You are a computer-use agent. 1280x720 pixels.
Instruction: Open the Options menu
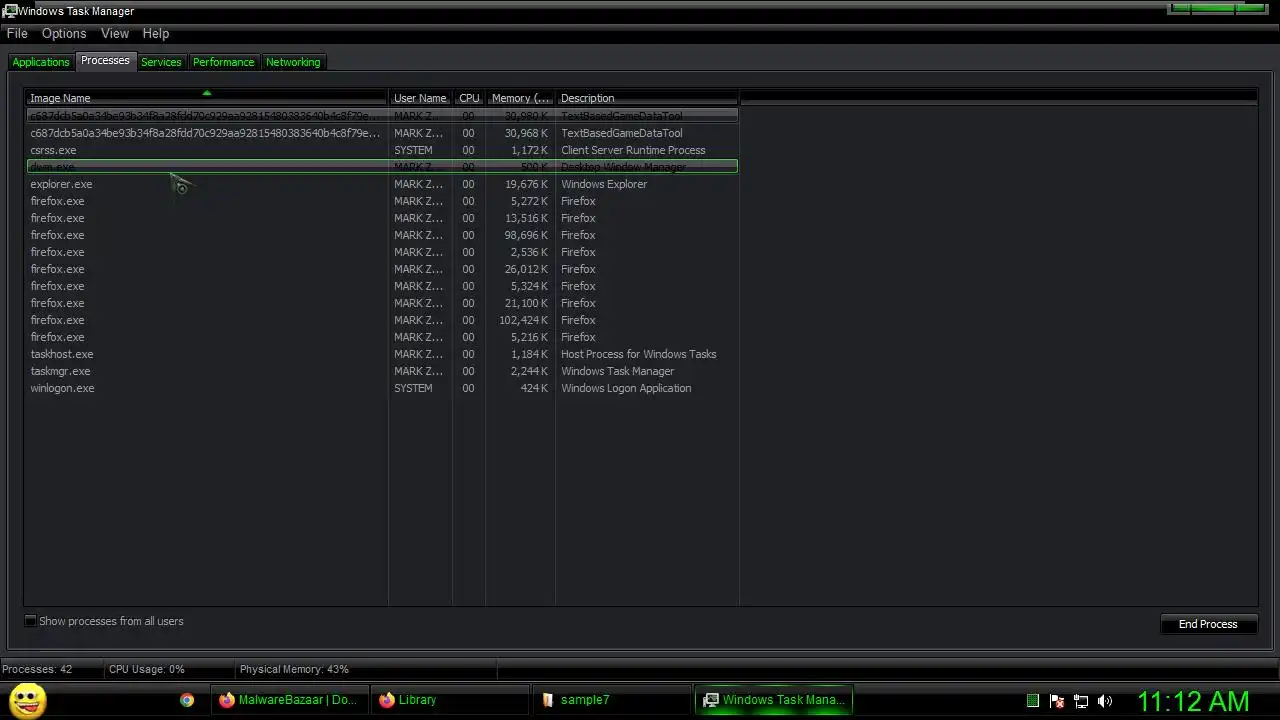64,33
